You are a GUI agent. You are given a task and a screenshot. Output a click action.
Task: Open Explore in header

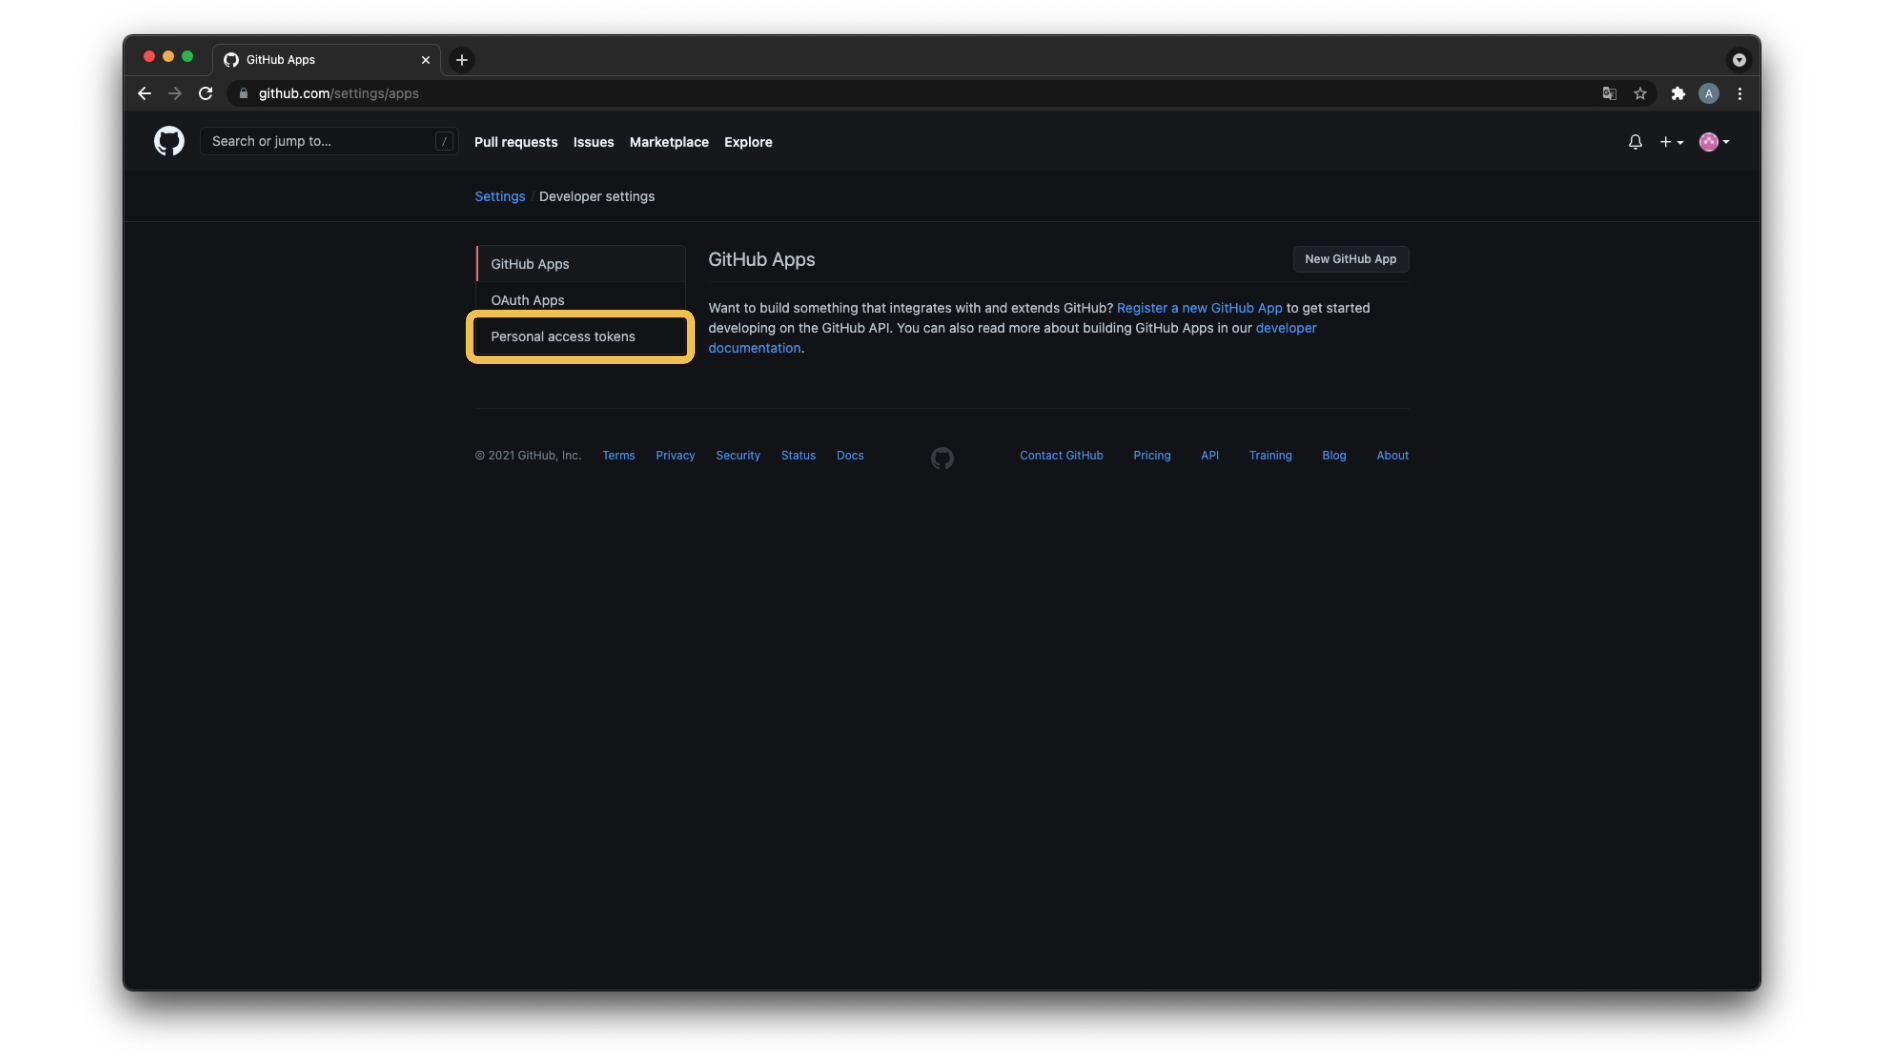748,142
